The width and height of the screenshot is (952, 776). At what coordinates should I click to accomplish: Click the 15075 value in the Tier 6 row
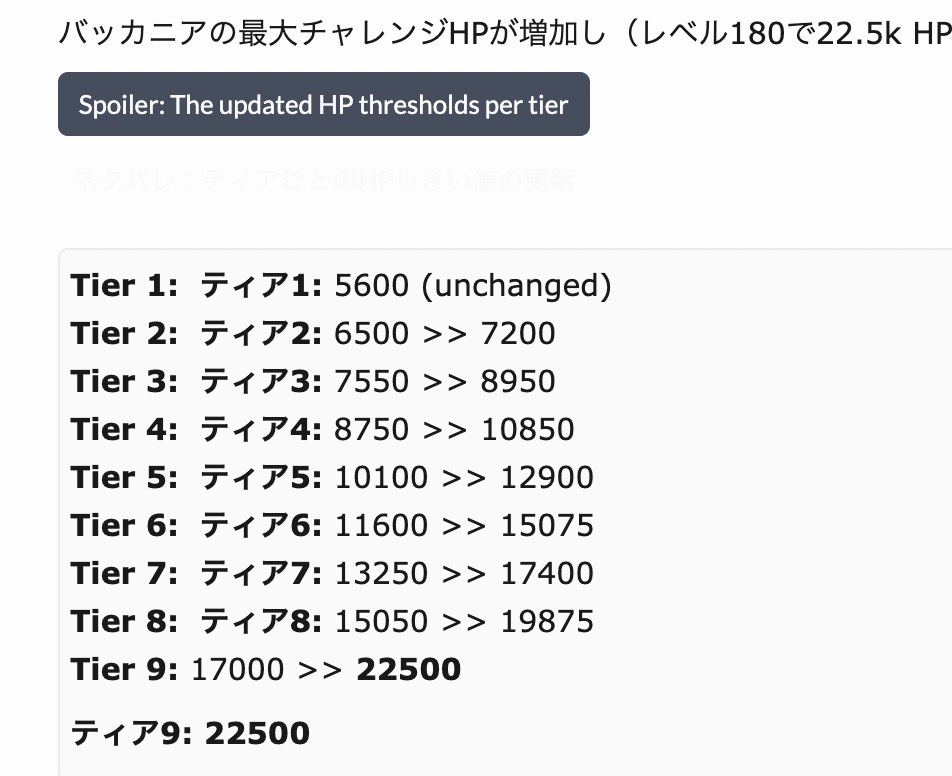tap(546, 526)
